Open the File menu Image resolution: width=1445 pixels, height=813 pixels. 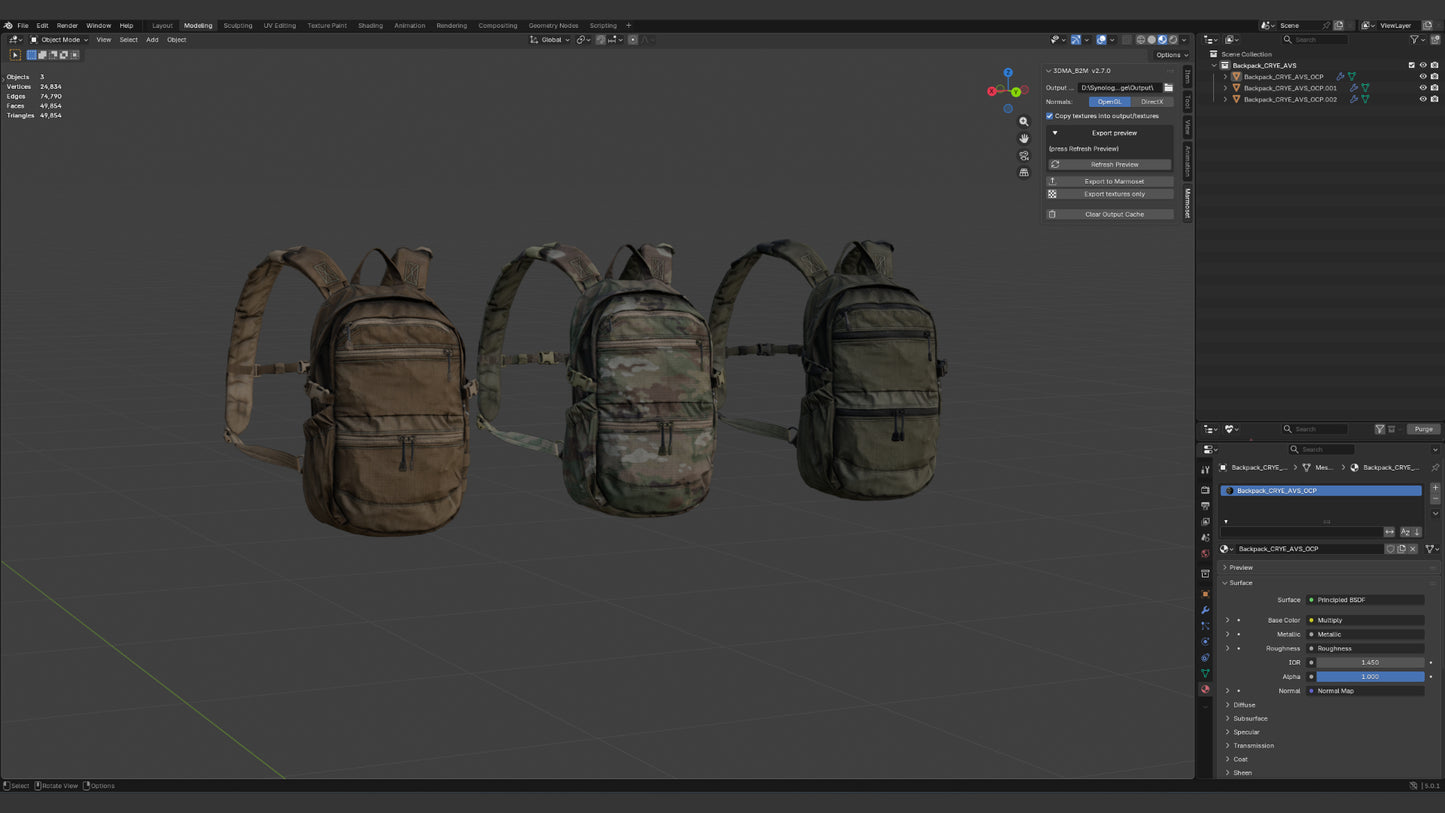point(23,26)
